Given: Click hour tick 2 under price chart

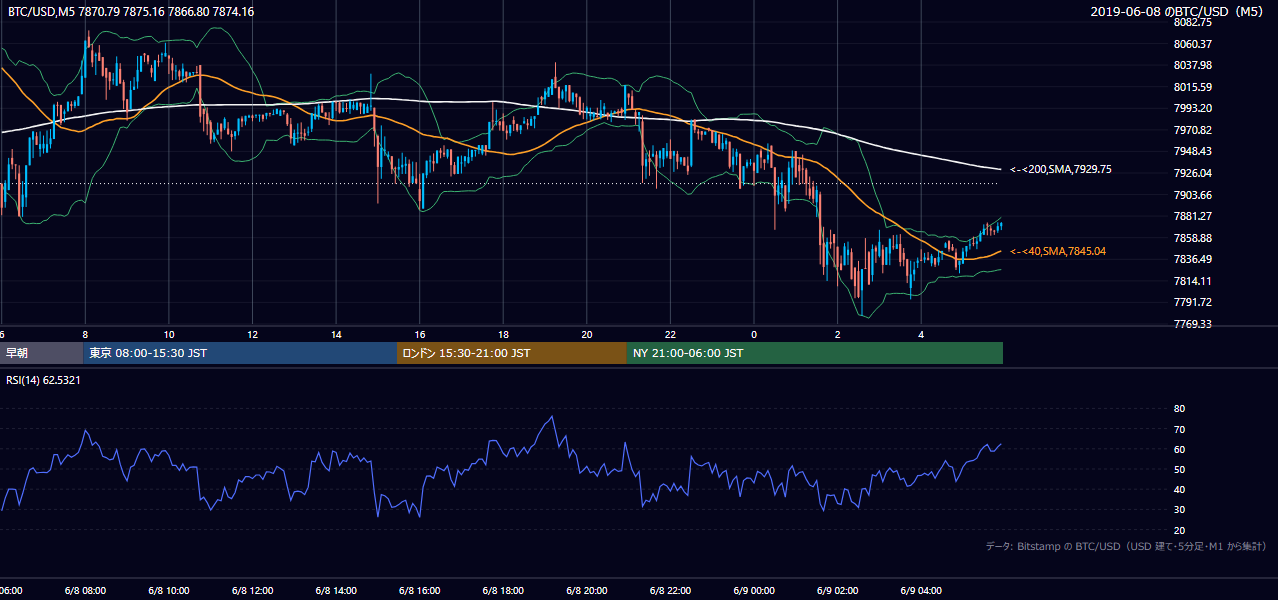Looking at the screenshot, I should coord(837,335).
